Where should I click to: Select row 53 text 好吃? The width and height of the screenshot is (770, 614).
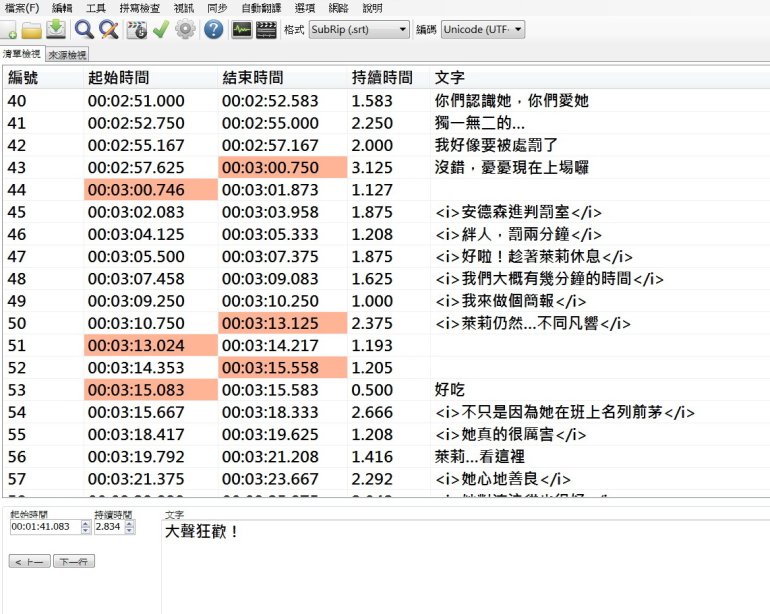point(449,390)
